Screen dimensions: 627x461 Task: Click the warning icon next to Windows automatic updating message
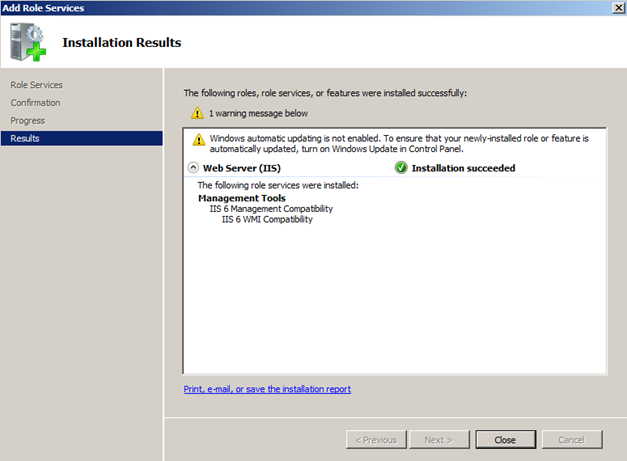point(199,140)
